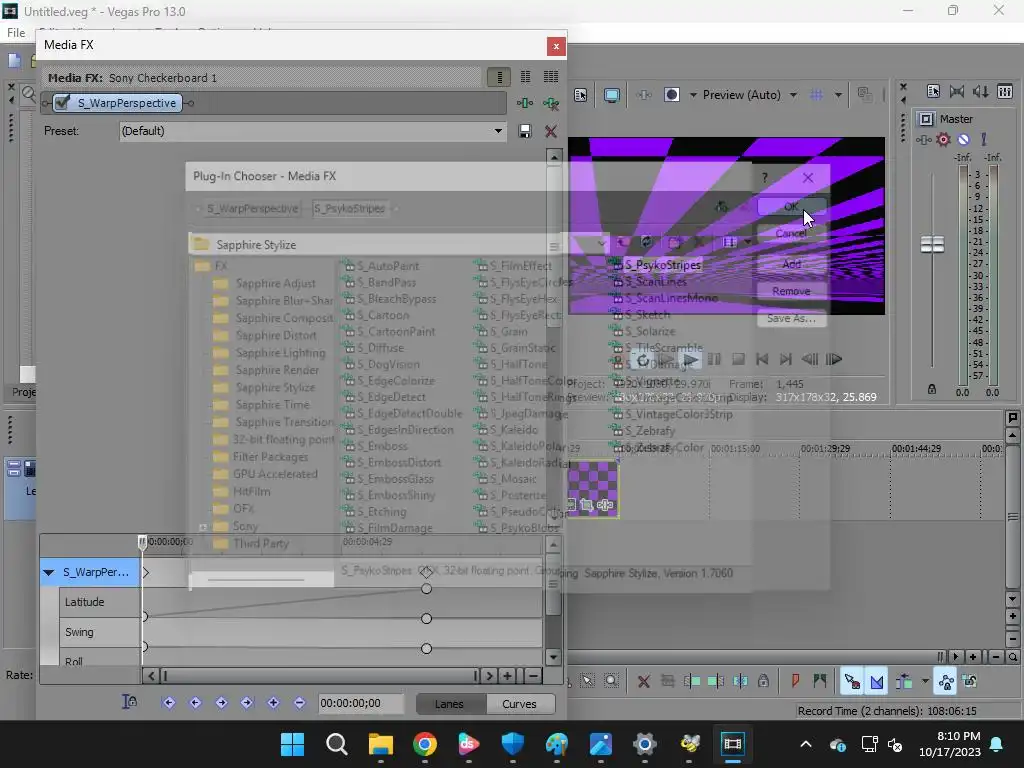Jump to first keyframe button
Viewport: 1024px width, 768px height.
[x=168, y=703]
